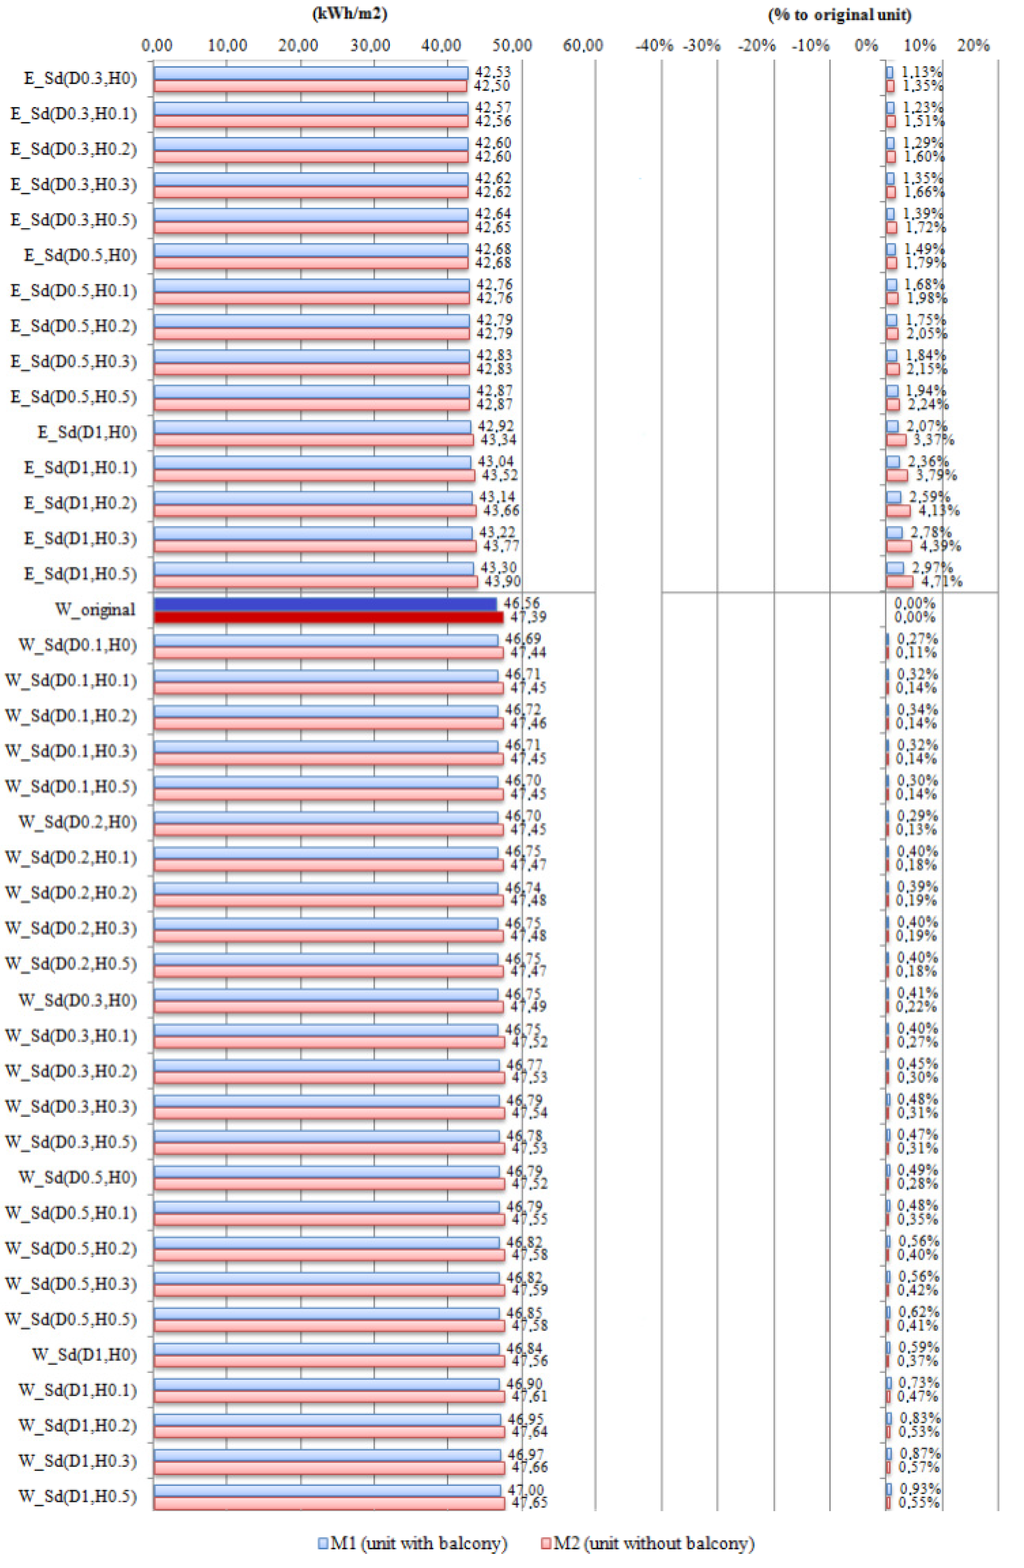Image resolution: width=1024 pixels, height=1568 pixels.
Task: Click the row label 'W_Sd(D0.5,H0)'
Action: point(77,1177)
